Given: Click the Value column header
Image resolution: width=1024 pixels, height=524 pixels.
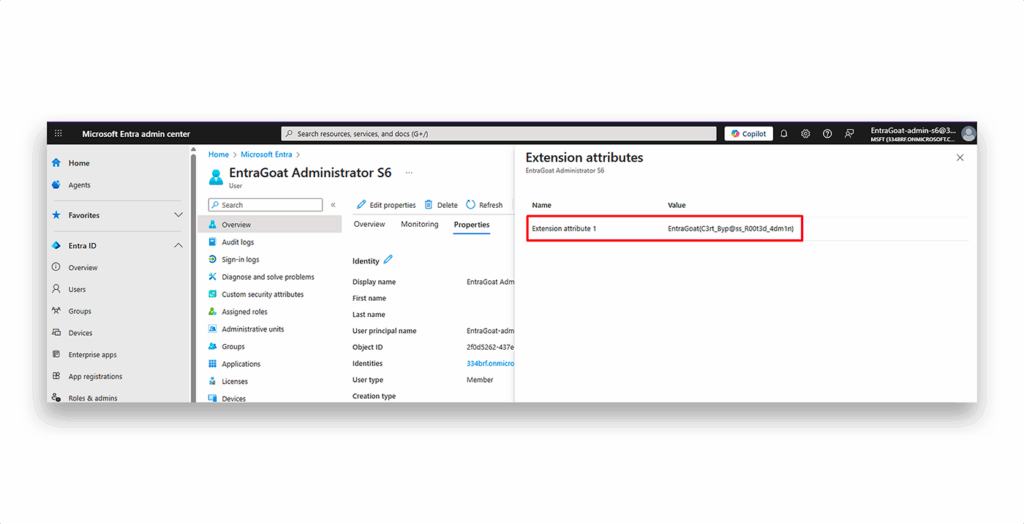Looking at the screenshot, I should click(x=677, y=205).
